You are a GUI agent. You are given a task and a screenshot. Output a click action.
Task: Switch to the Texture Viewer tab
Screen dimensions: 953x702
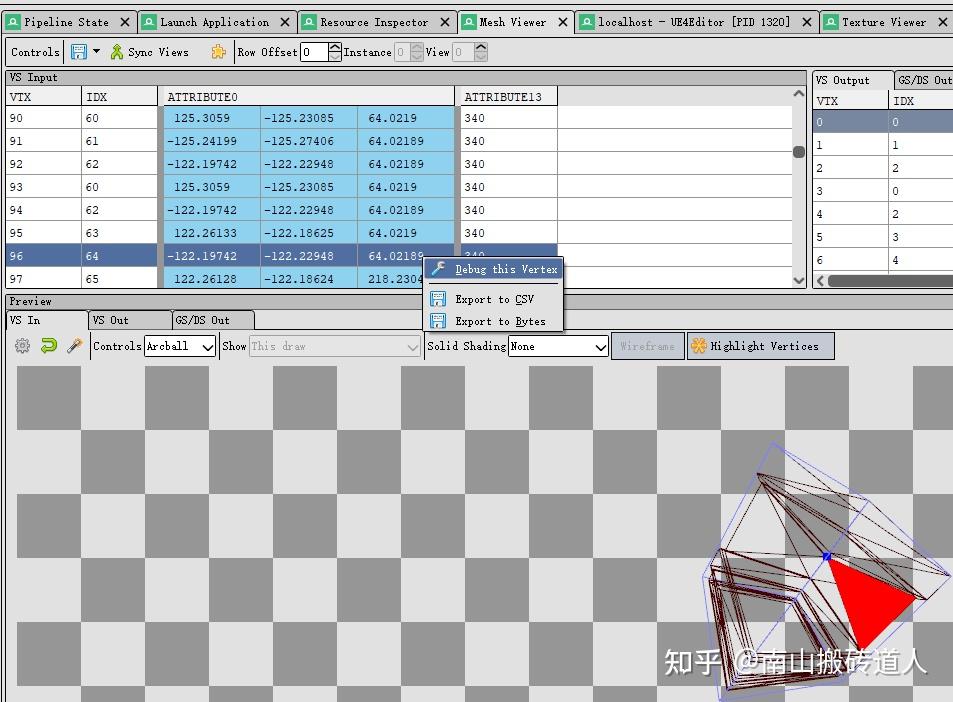coord(884,20)
